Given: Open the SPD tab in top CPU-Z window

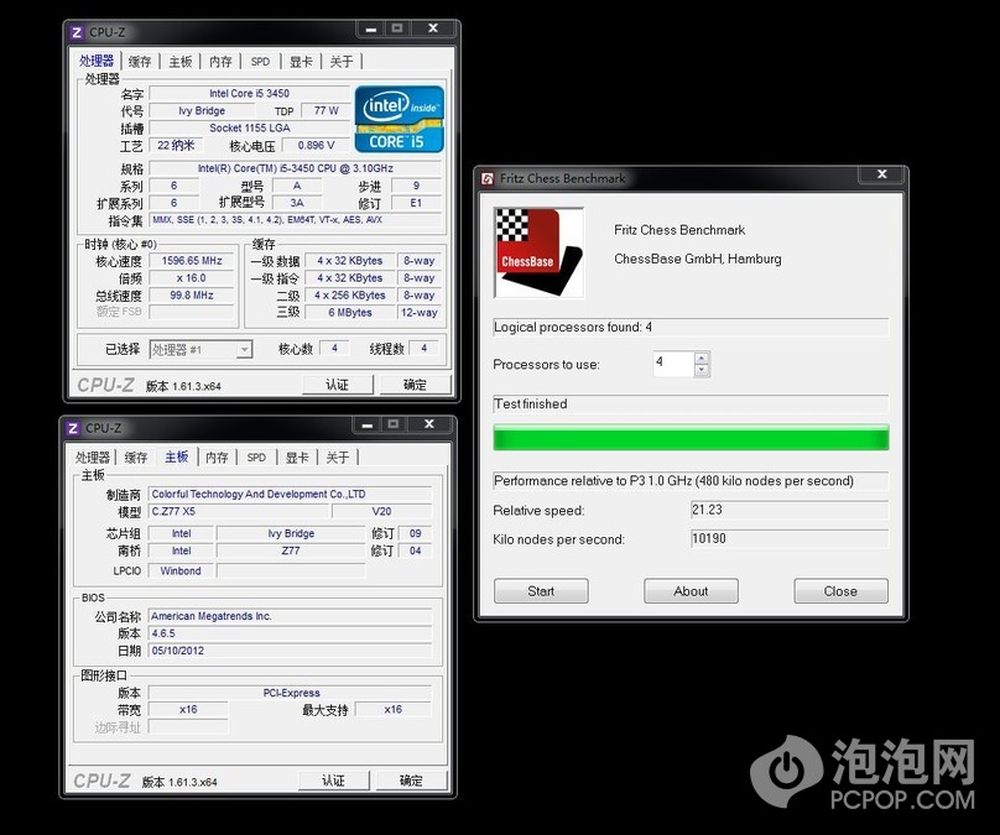Looking at the screenshot, I should click(260, 62).
